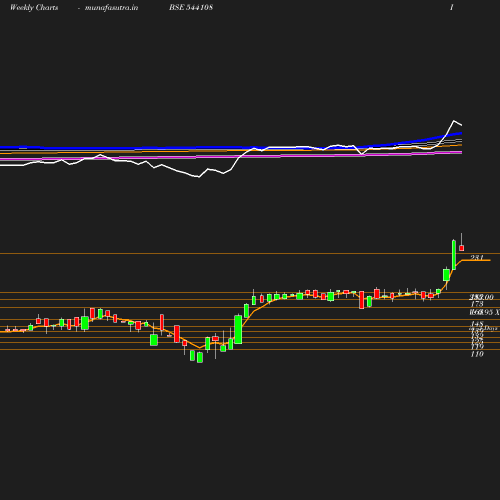Click the tallest green candle before the last red candle

pos(454,255)
